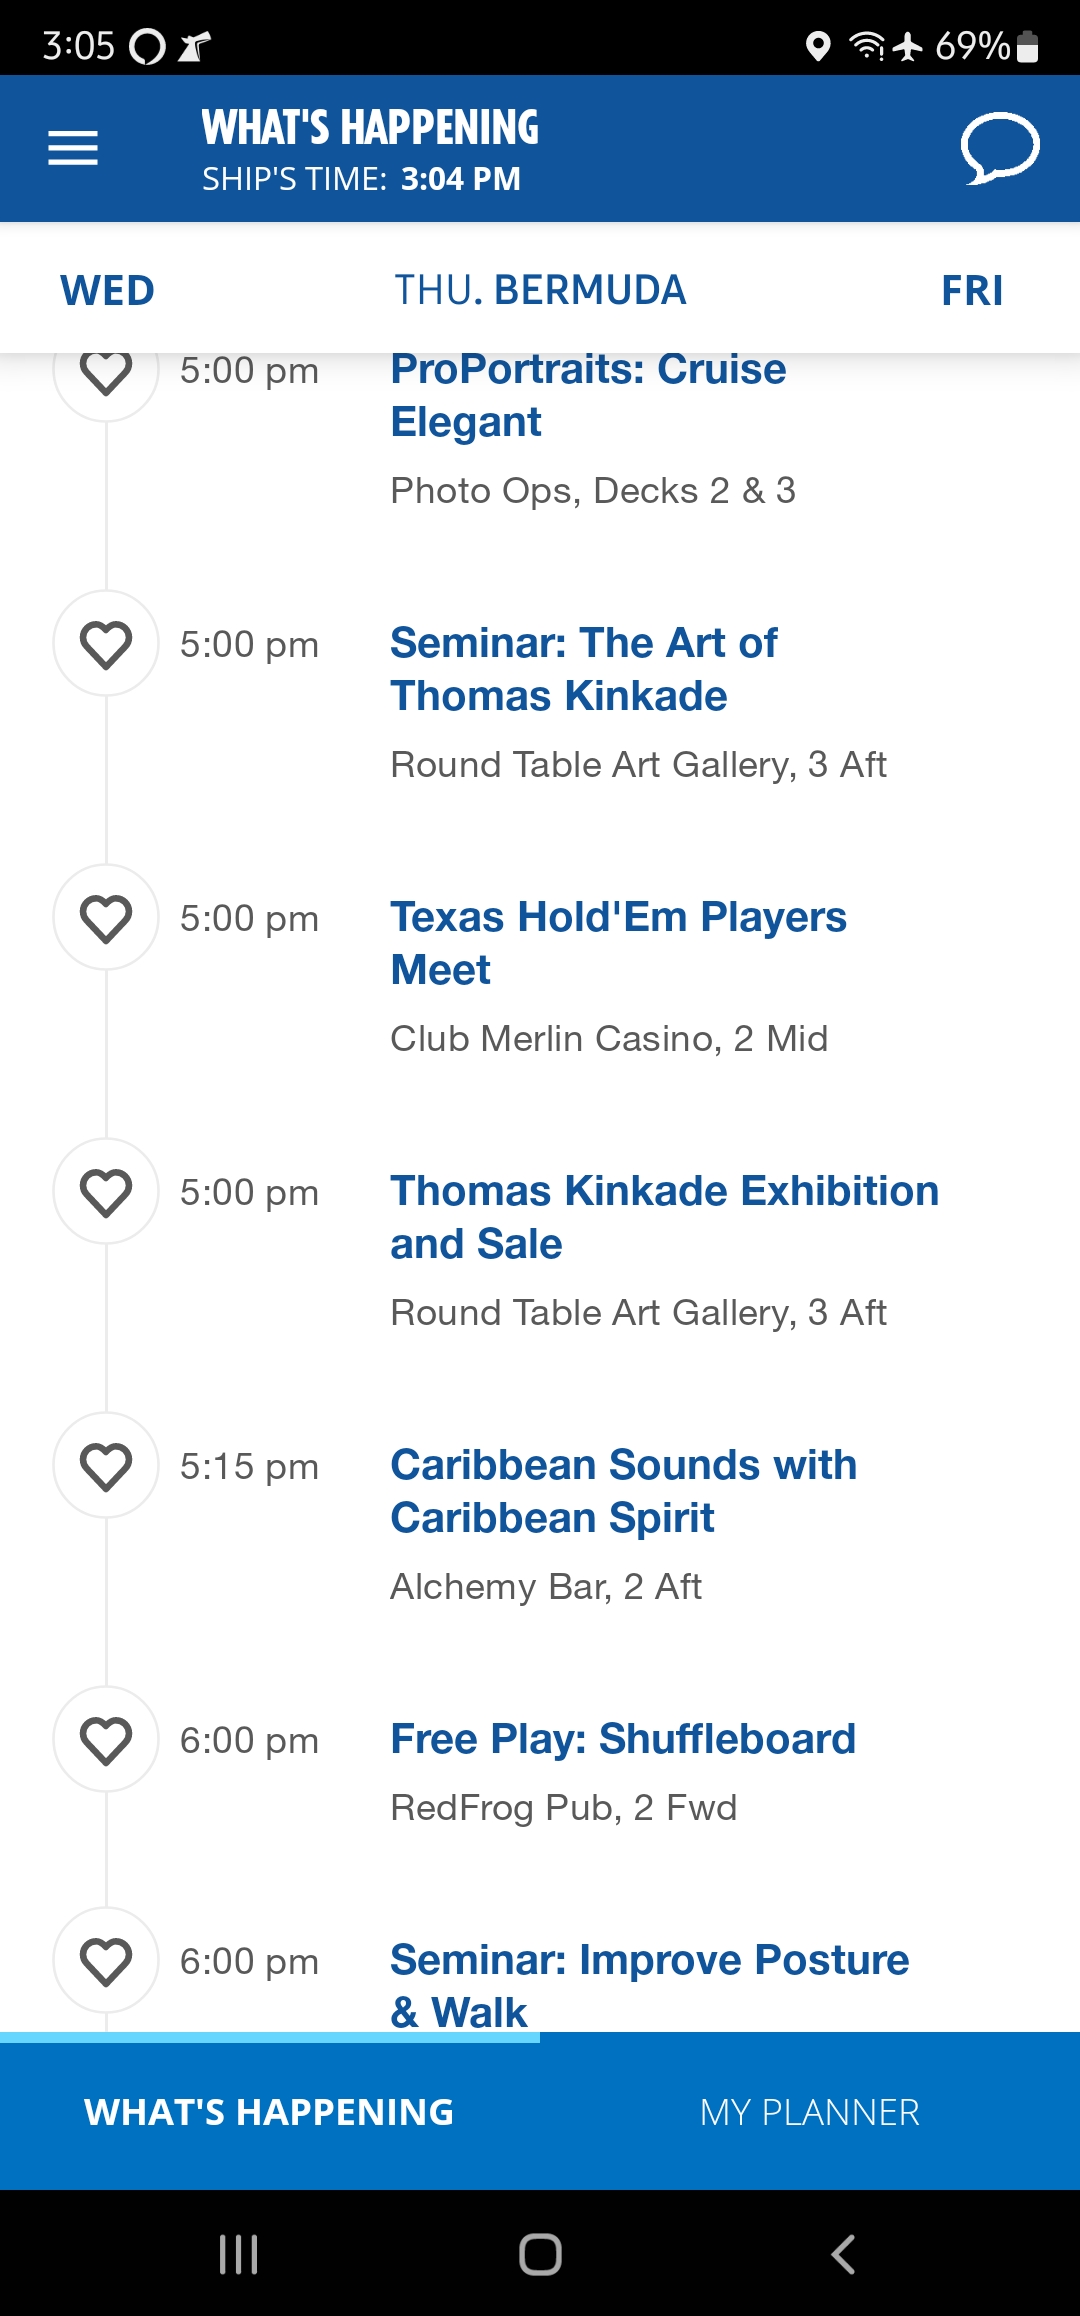View Free Play: Shuffleboard details

coord(623,1739)
